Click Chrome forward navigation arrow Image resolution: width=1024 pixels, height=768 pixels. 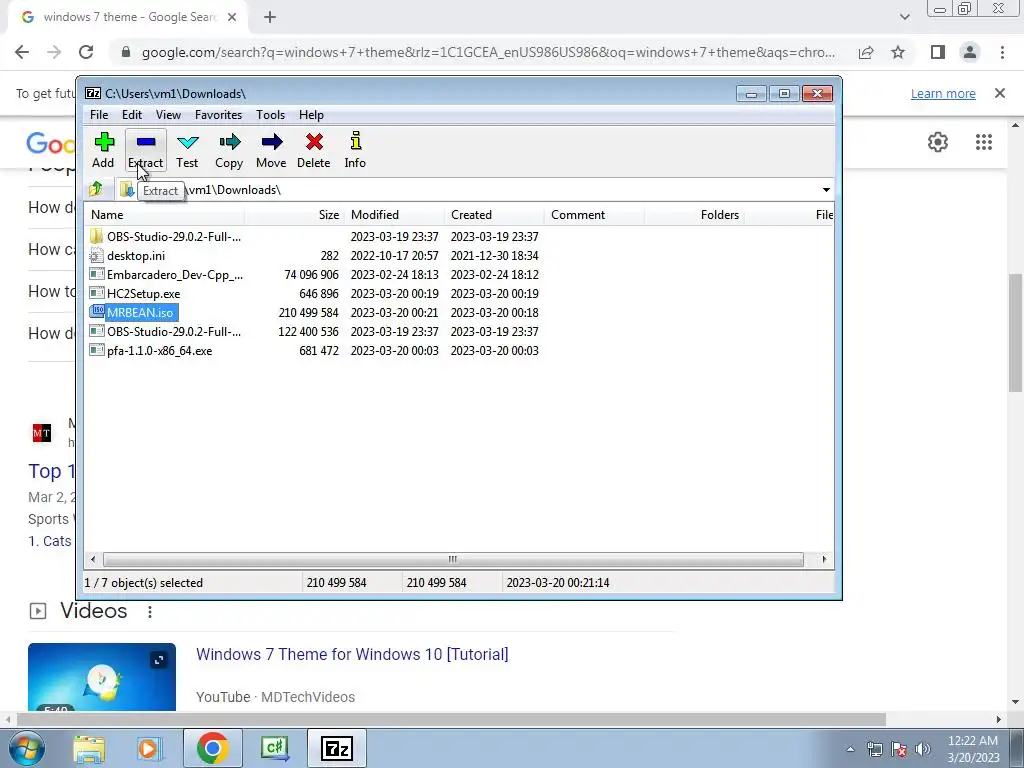(54, 52)
